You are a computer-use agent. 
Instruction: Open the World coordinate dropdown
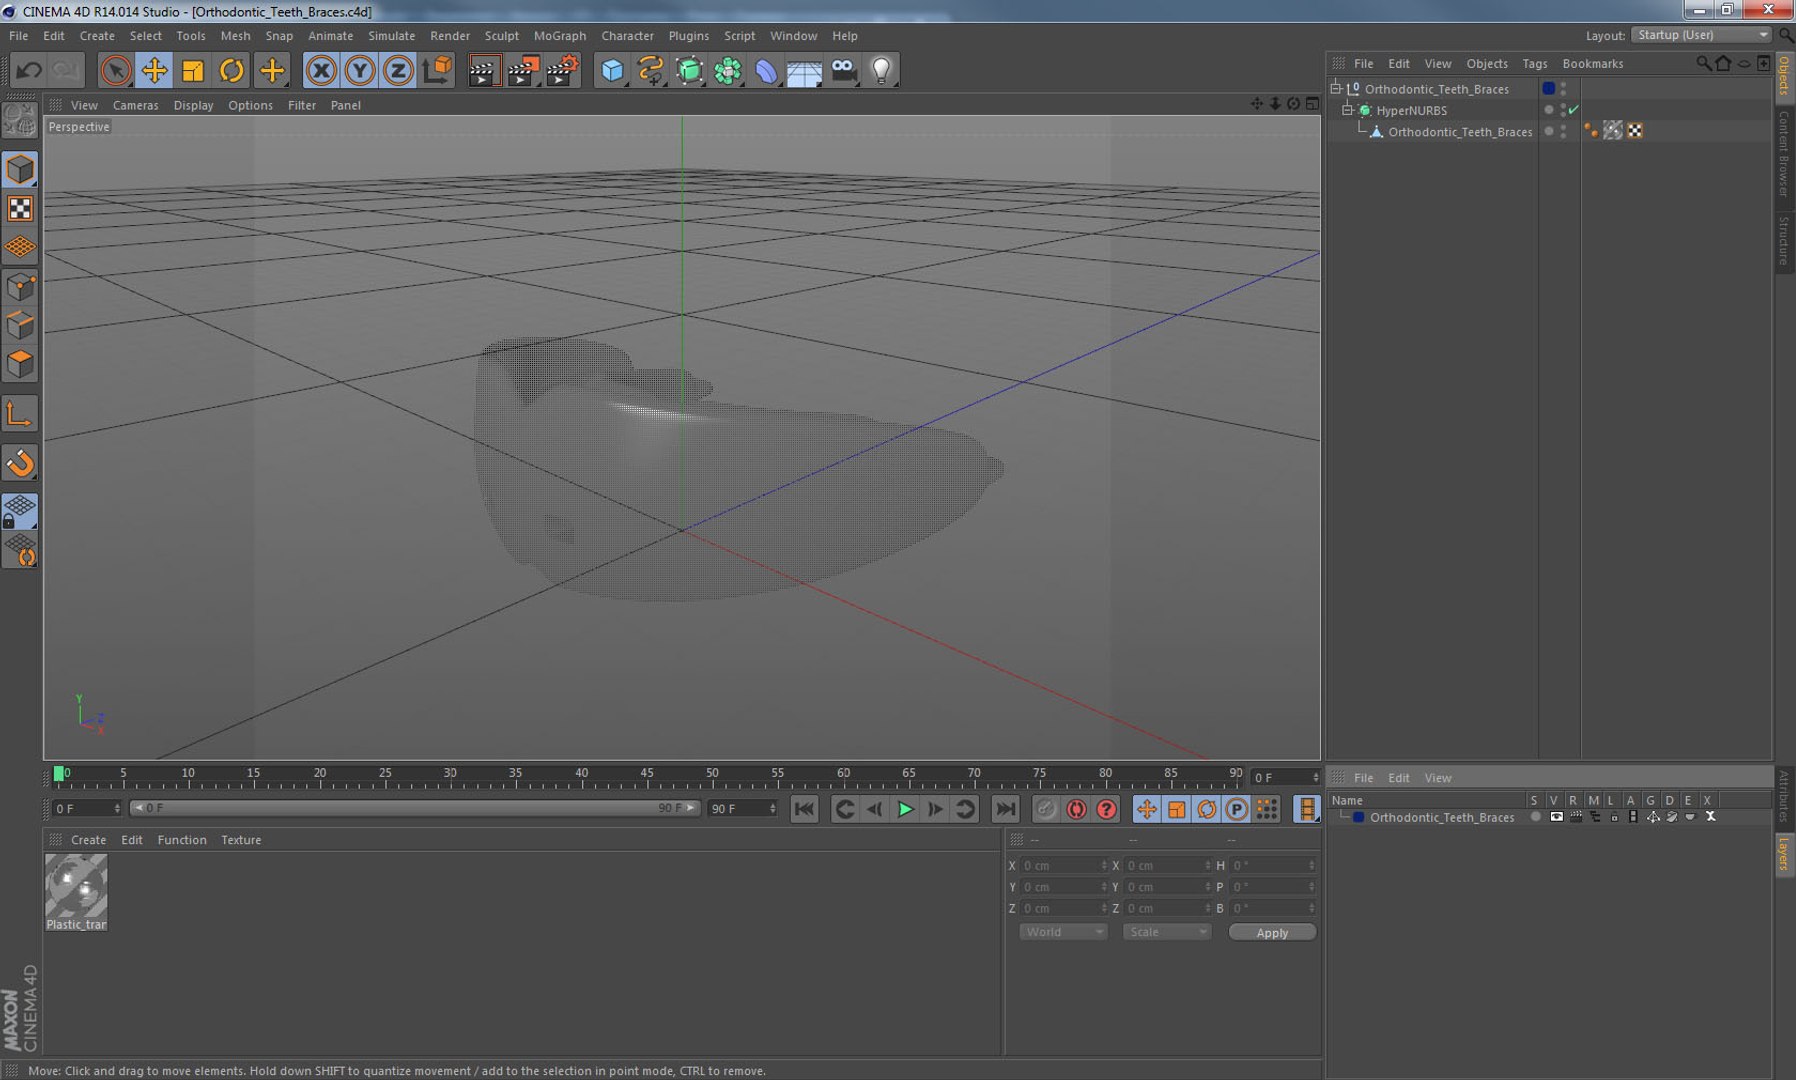pyautogui.click(x=1063, y=932)
